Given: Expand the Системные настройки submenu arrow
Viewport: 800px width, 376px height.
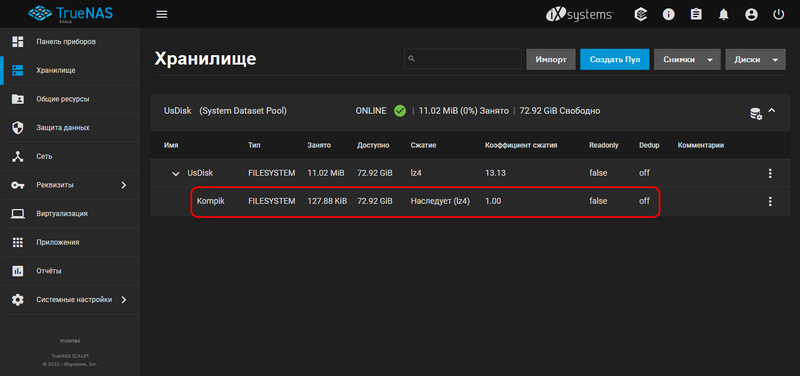Looking at the screenshot, I should [123, 299].
